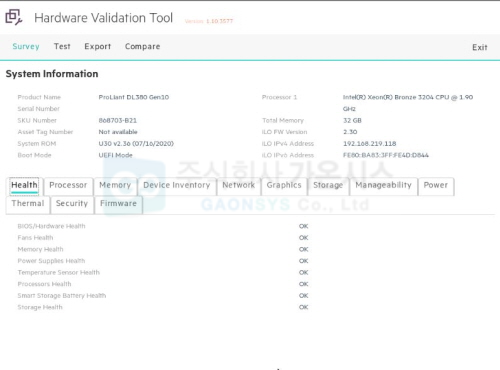The height and width of the screenshot is (370, 500).
Task: Click the Intel Xeon Bronze 3204 processor value
Action: click(x=408, y=103)
